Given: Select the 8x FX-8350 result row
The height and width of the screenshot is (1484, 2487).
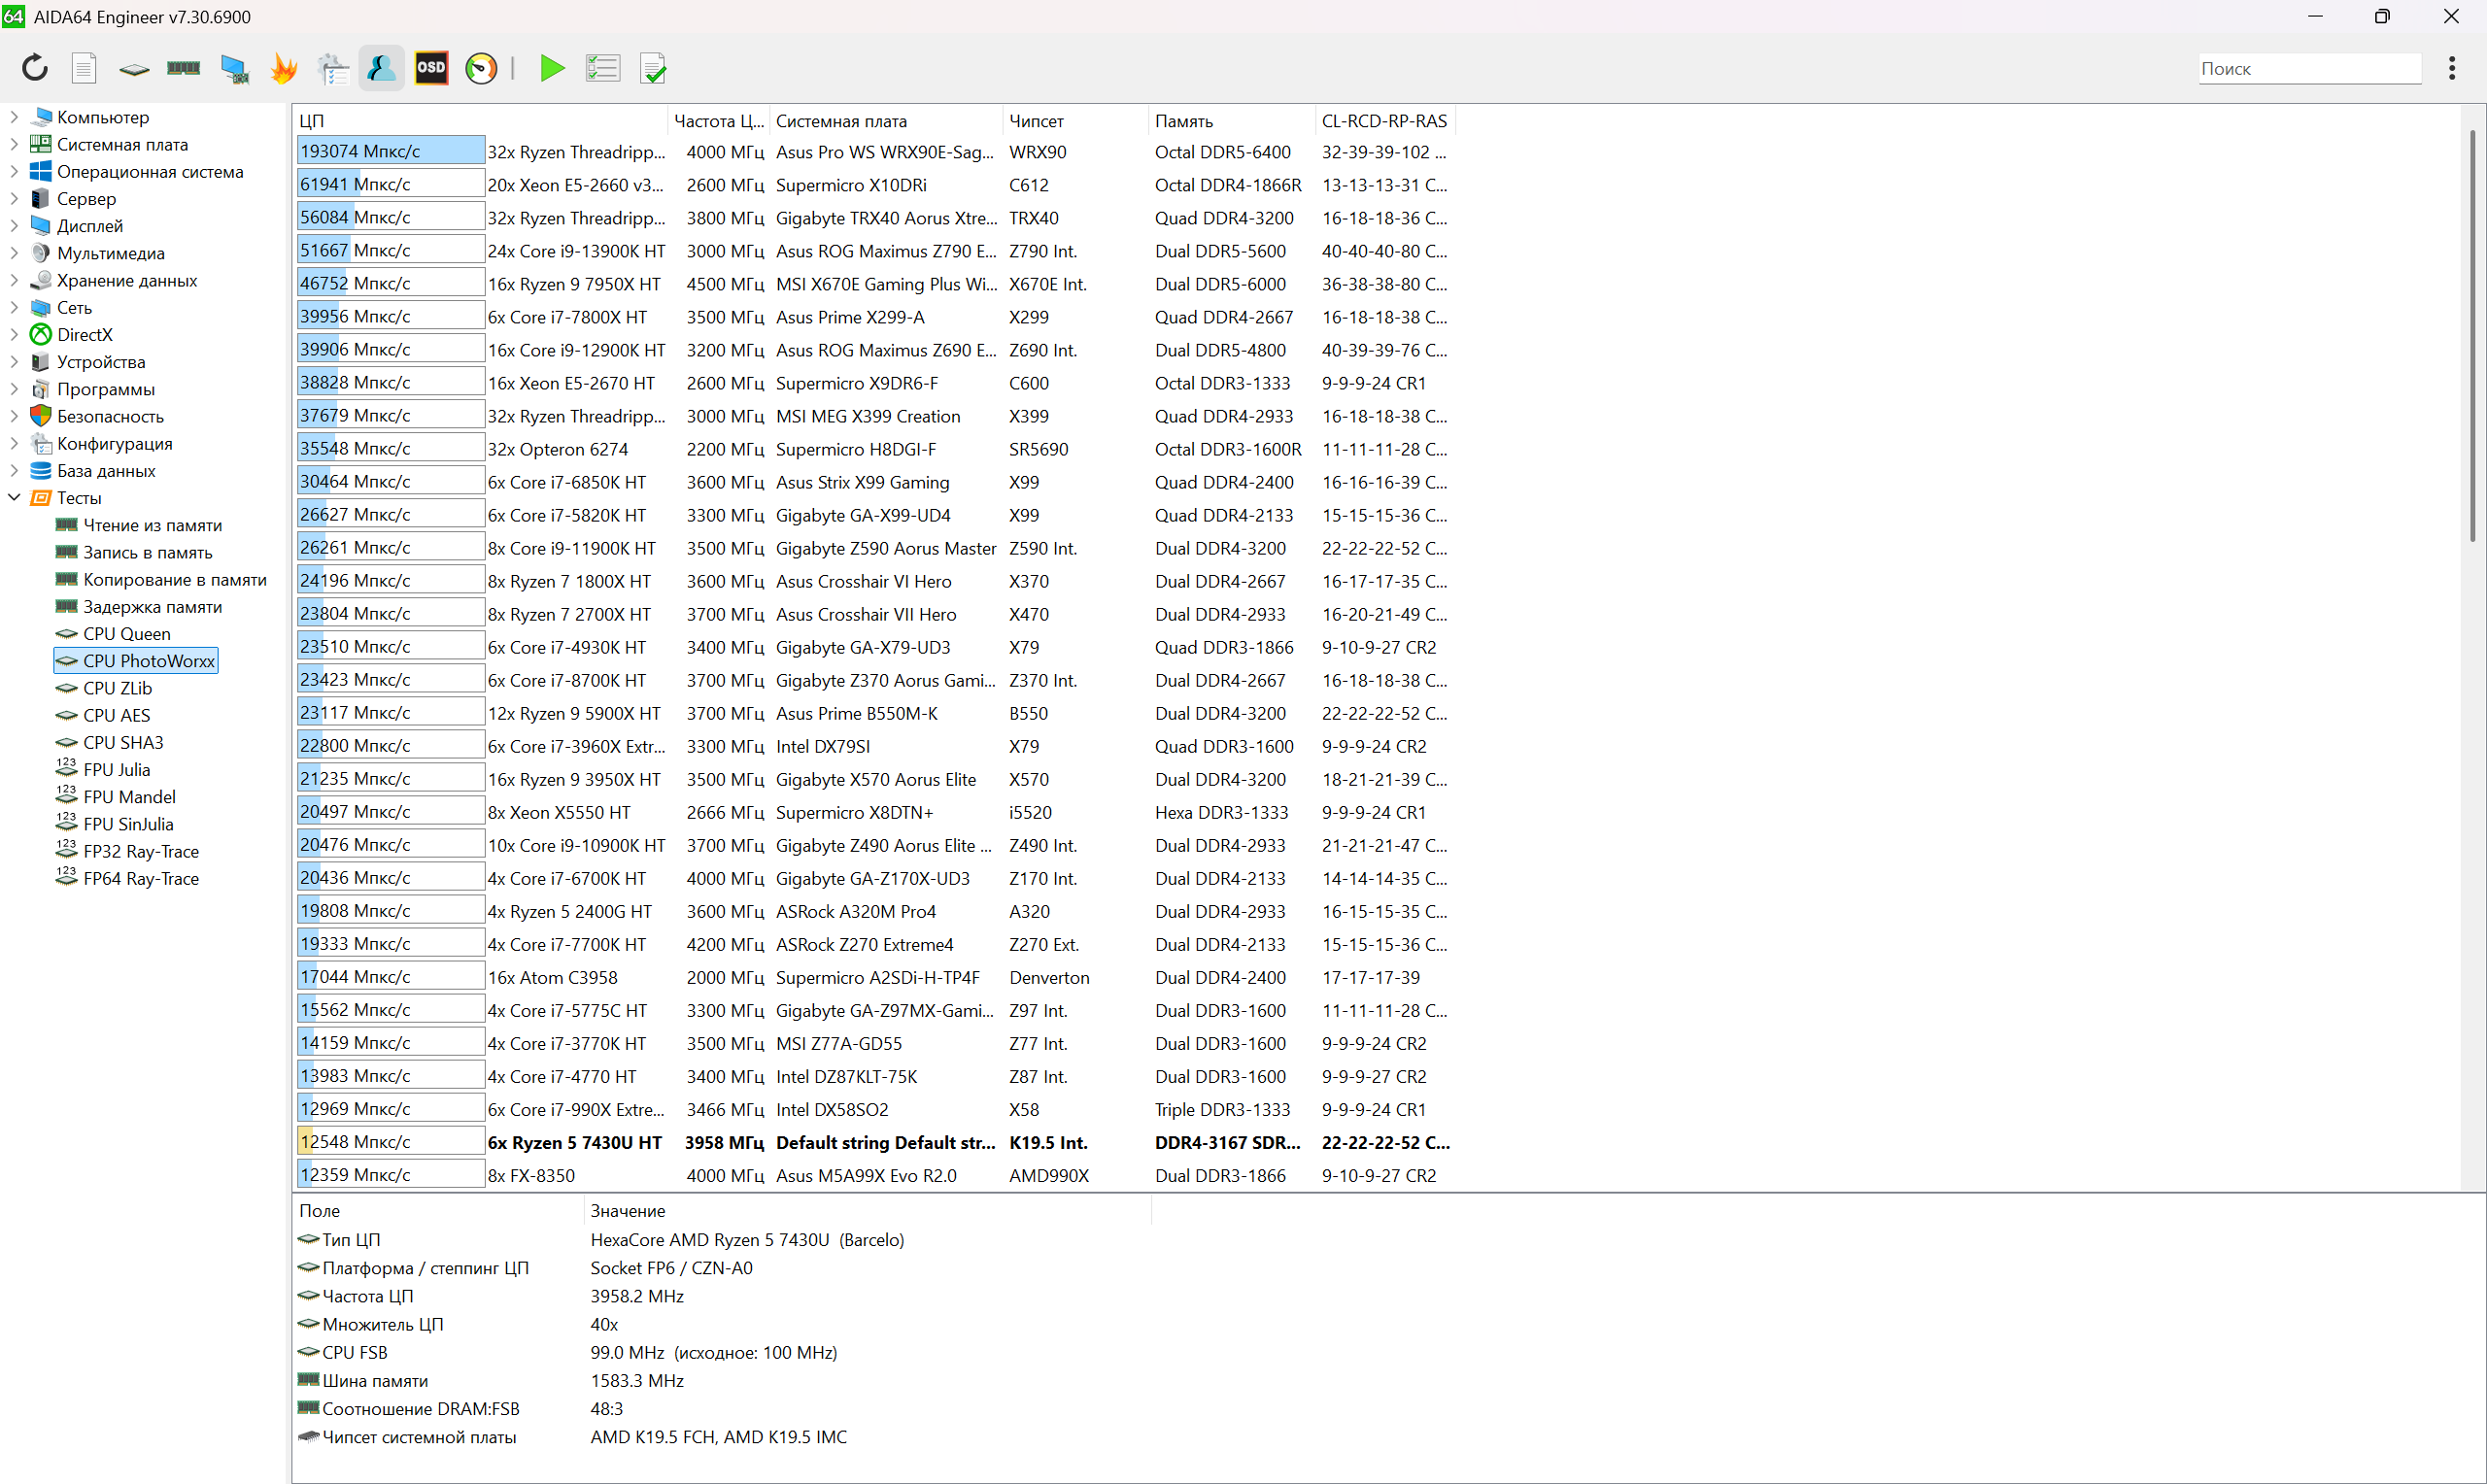Looking at the screenshot, I should pyautogui.click(x=875, y=1175).
